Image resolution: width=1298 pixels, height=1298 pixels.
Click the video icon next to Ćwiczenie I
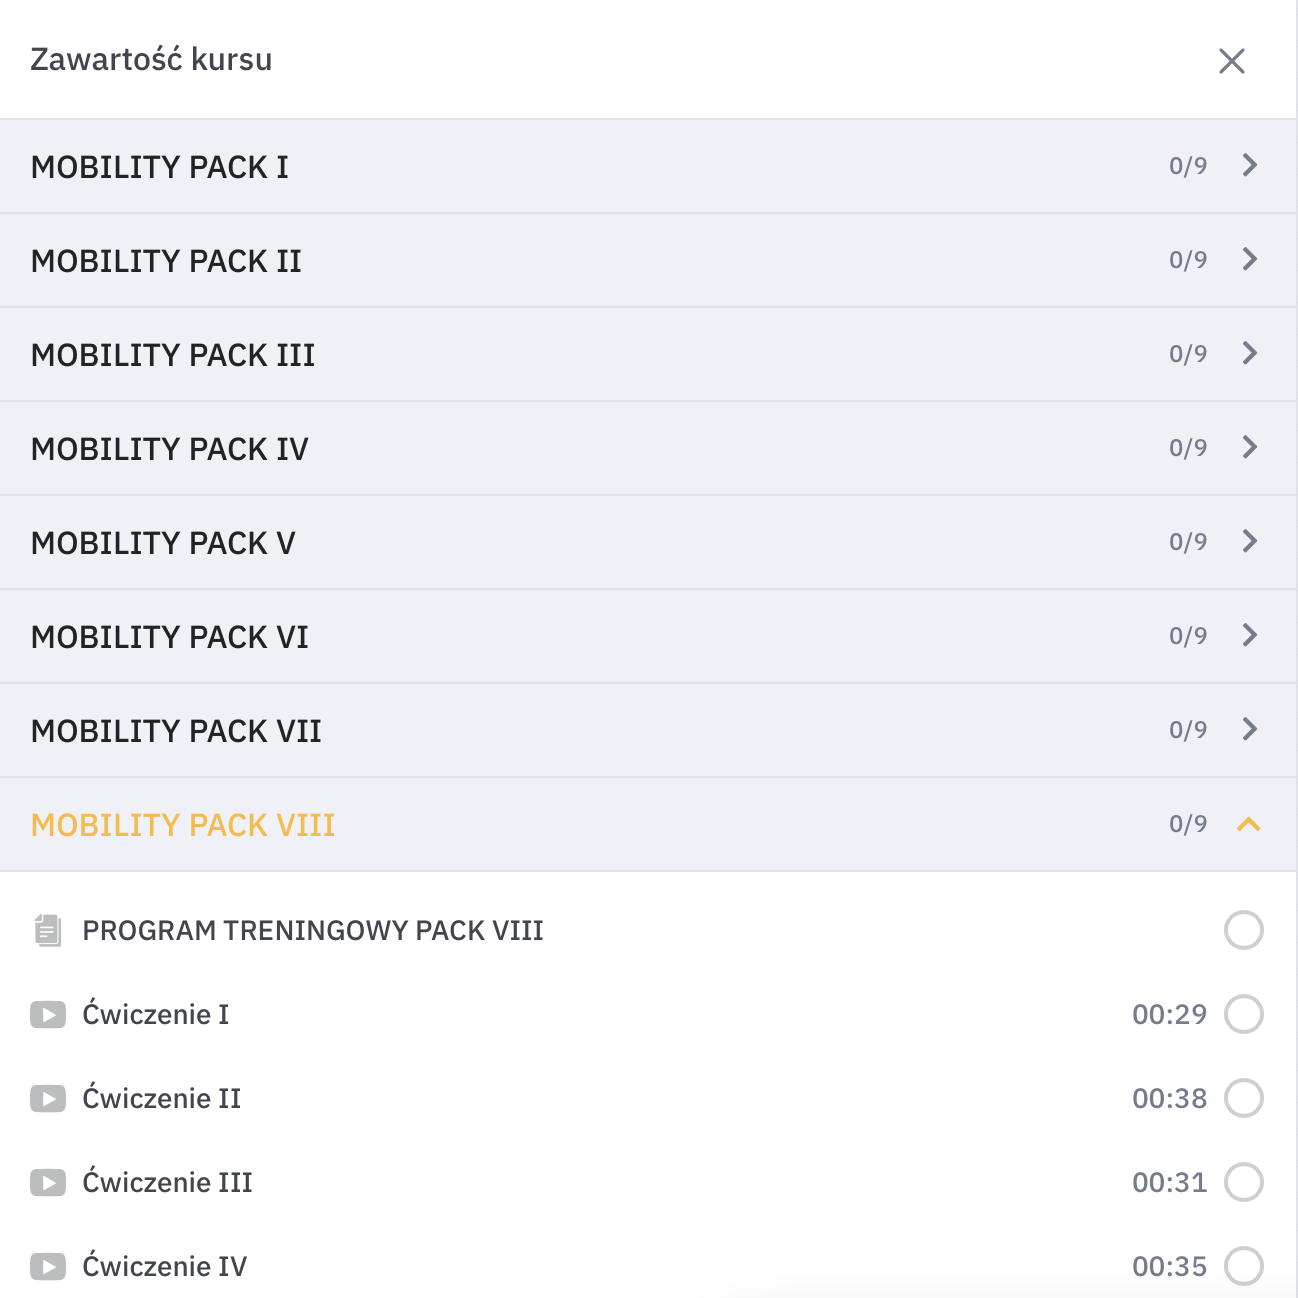(x=48, y=1014)
